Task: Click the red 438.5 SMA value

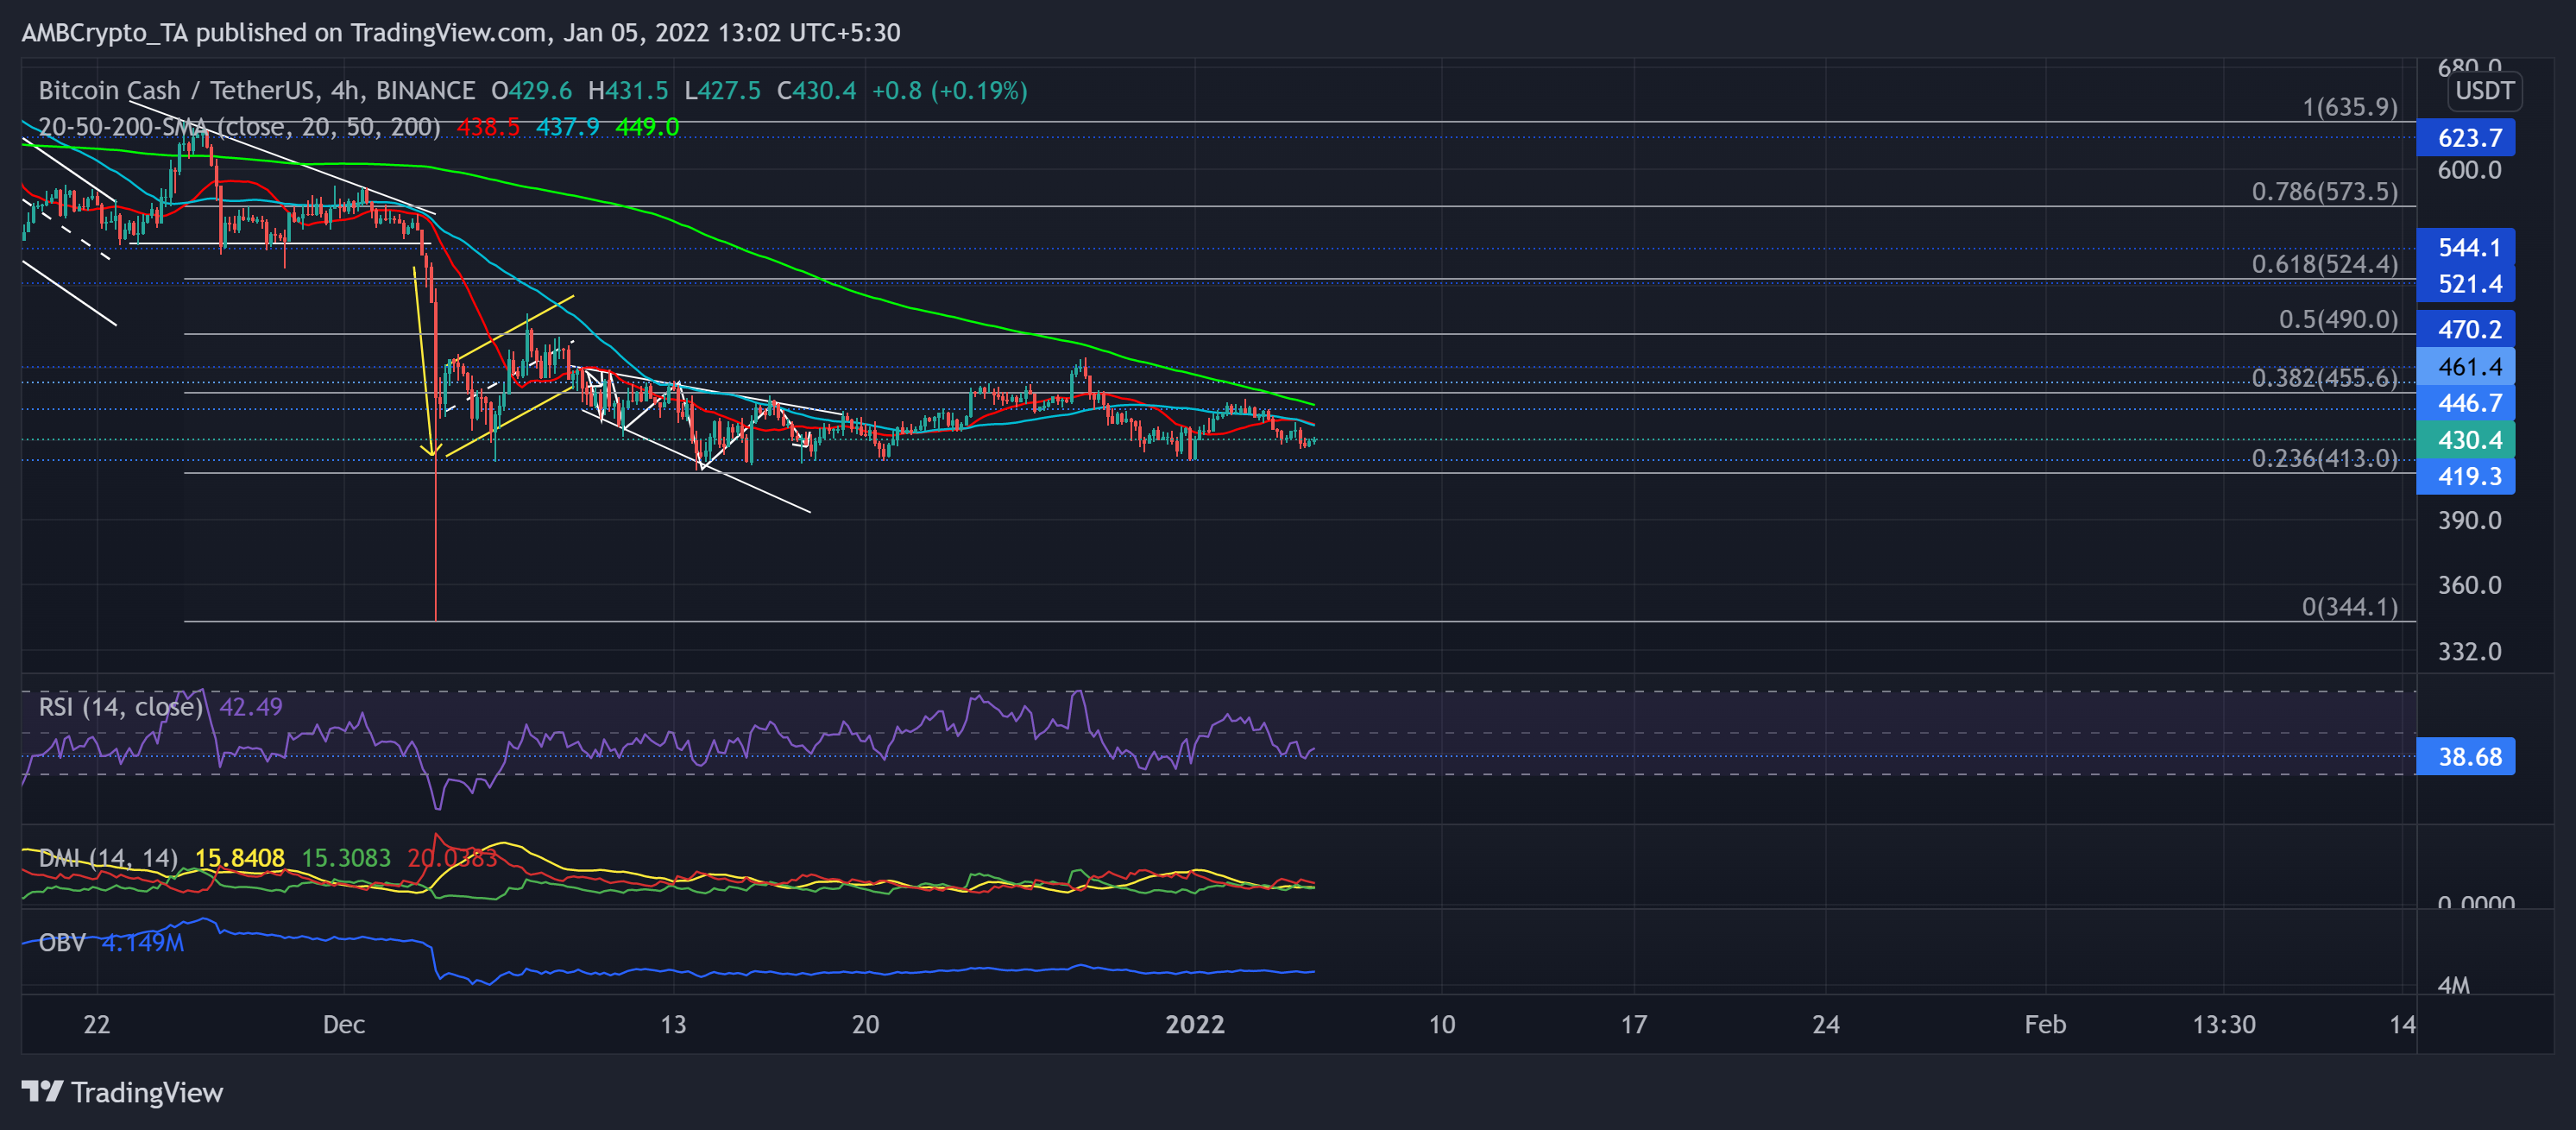Action: click(x=488, y=127)
